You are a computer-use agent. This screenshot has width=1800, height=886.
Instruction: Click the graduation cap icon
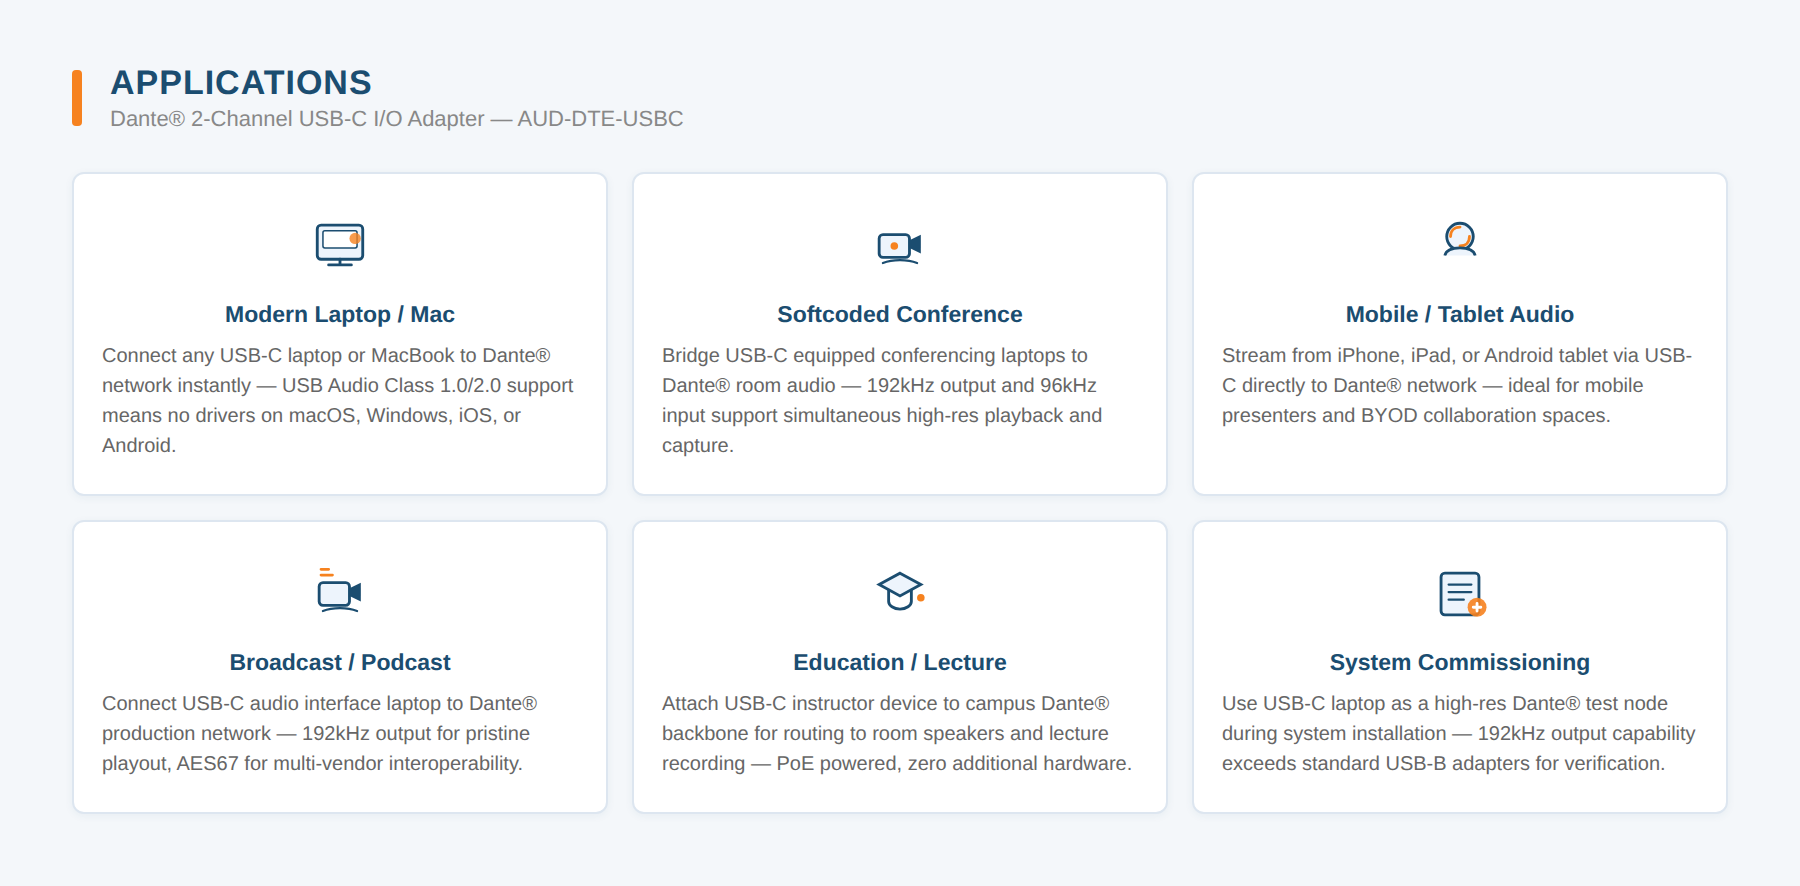(900, 591)
